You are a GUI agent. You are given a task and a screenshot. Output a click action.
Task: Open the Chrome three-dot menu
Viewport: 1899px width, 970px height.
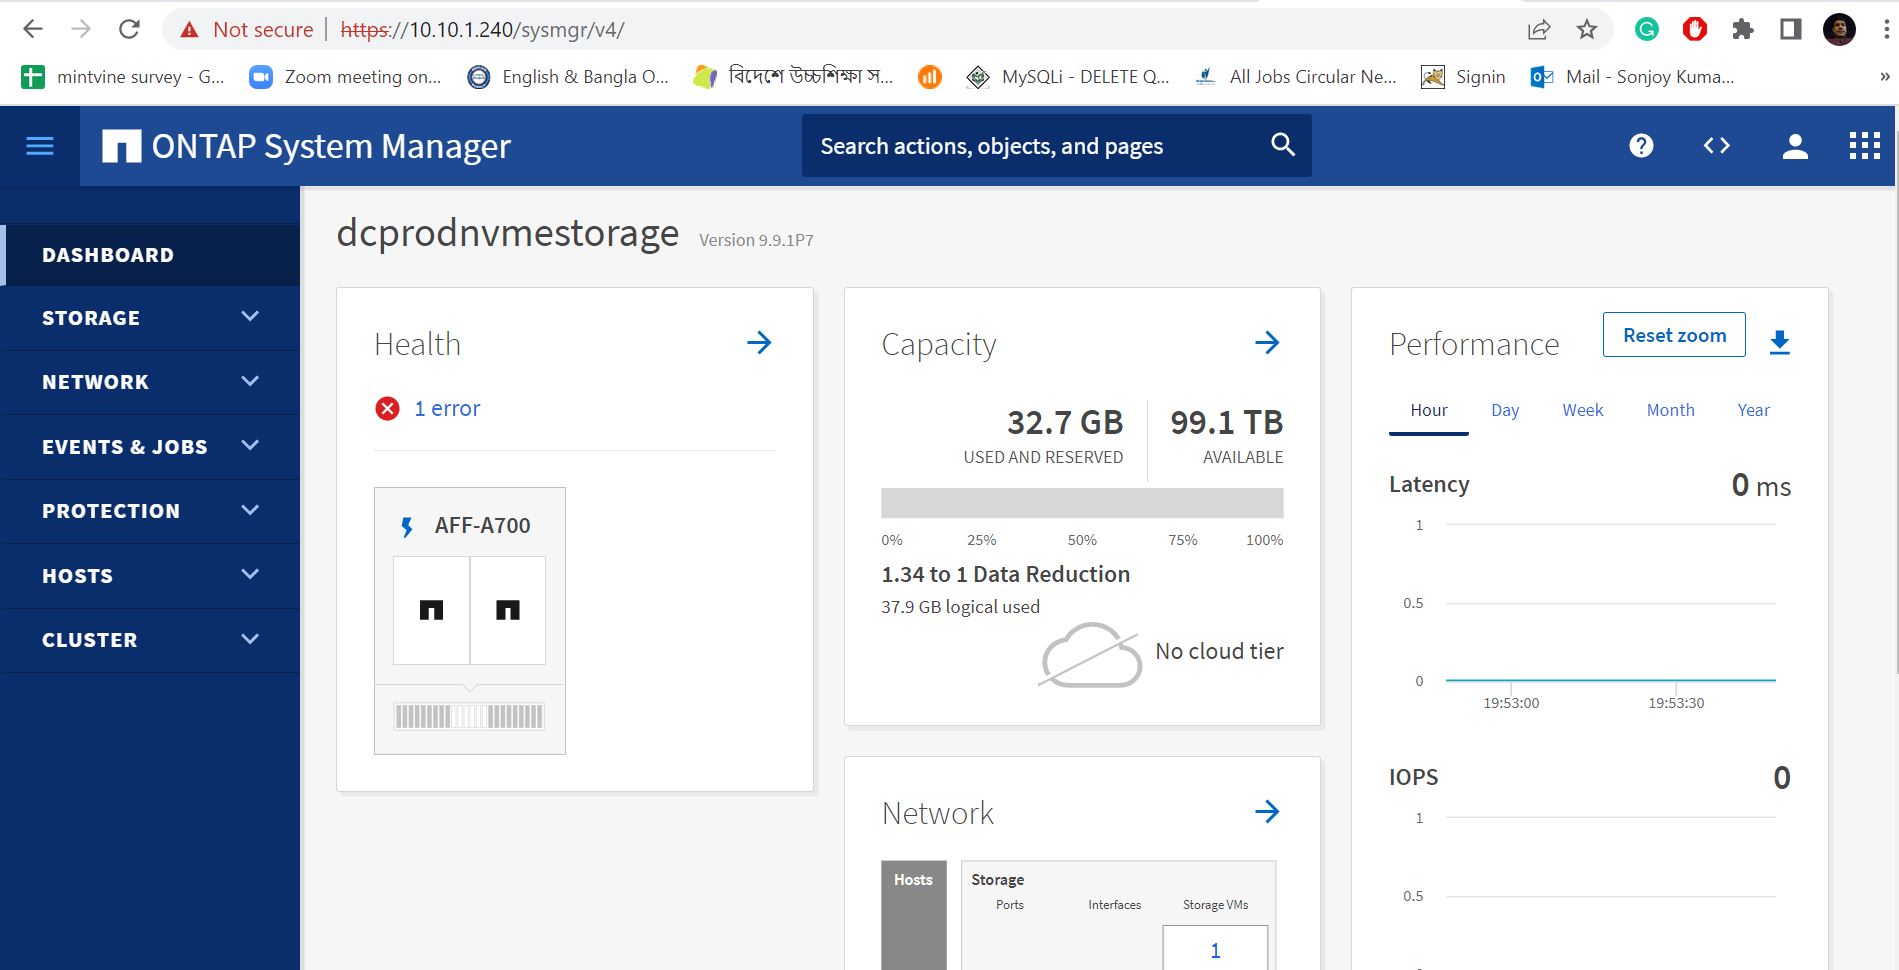[1887, 30]
